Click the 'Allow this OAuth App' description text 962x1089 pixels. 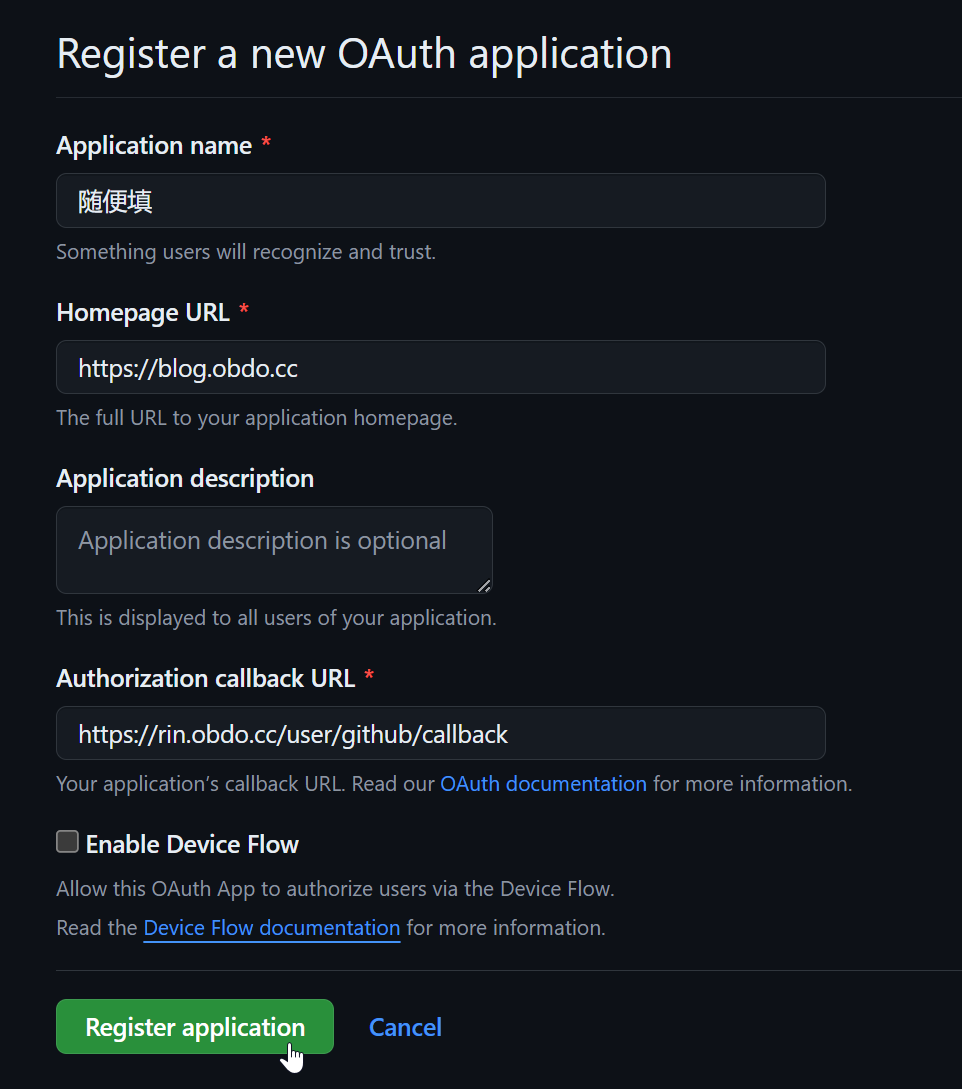click(335, 889)
